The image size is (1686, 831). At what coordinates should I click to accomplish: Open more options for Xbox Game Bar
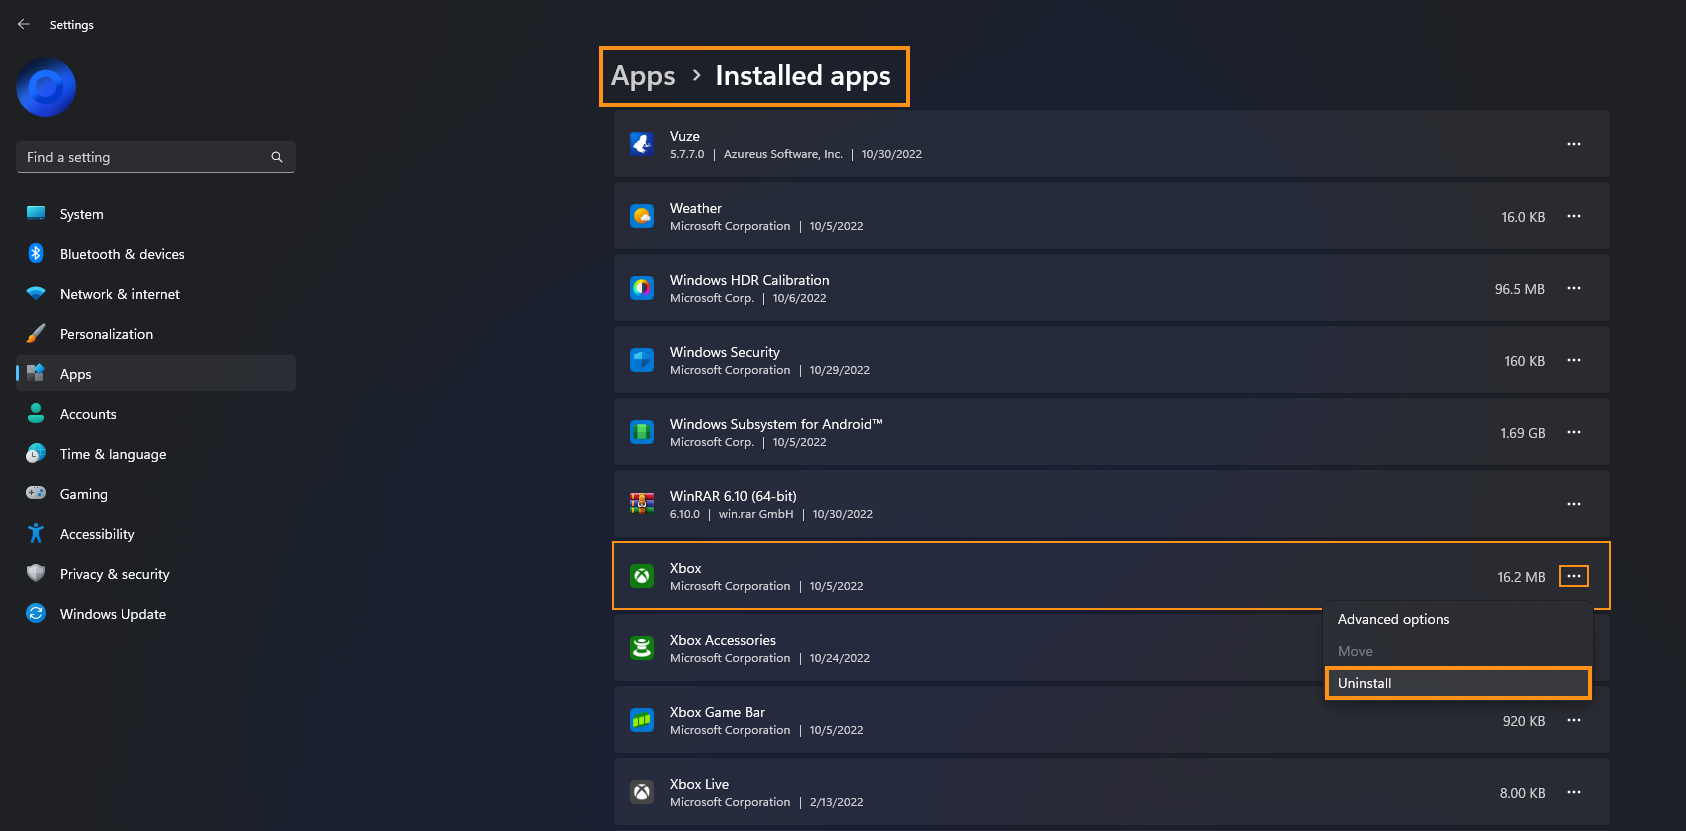tap(1574, 720)
